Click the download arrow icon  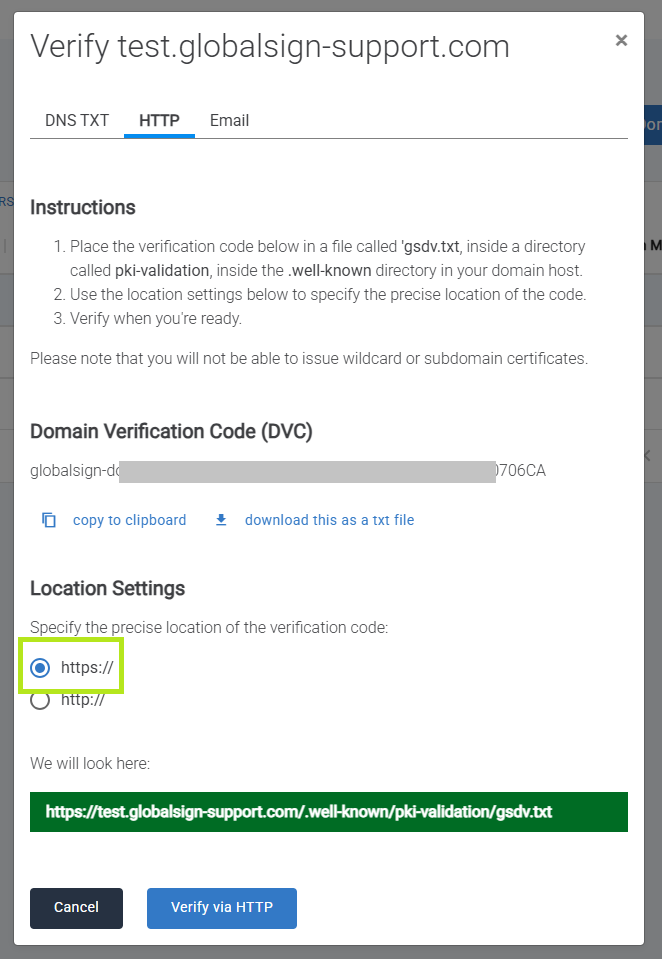coord(221,520)
